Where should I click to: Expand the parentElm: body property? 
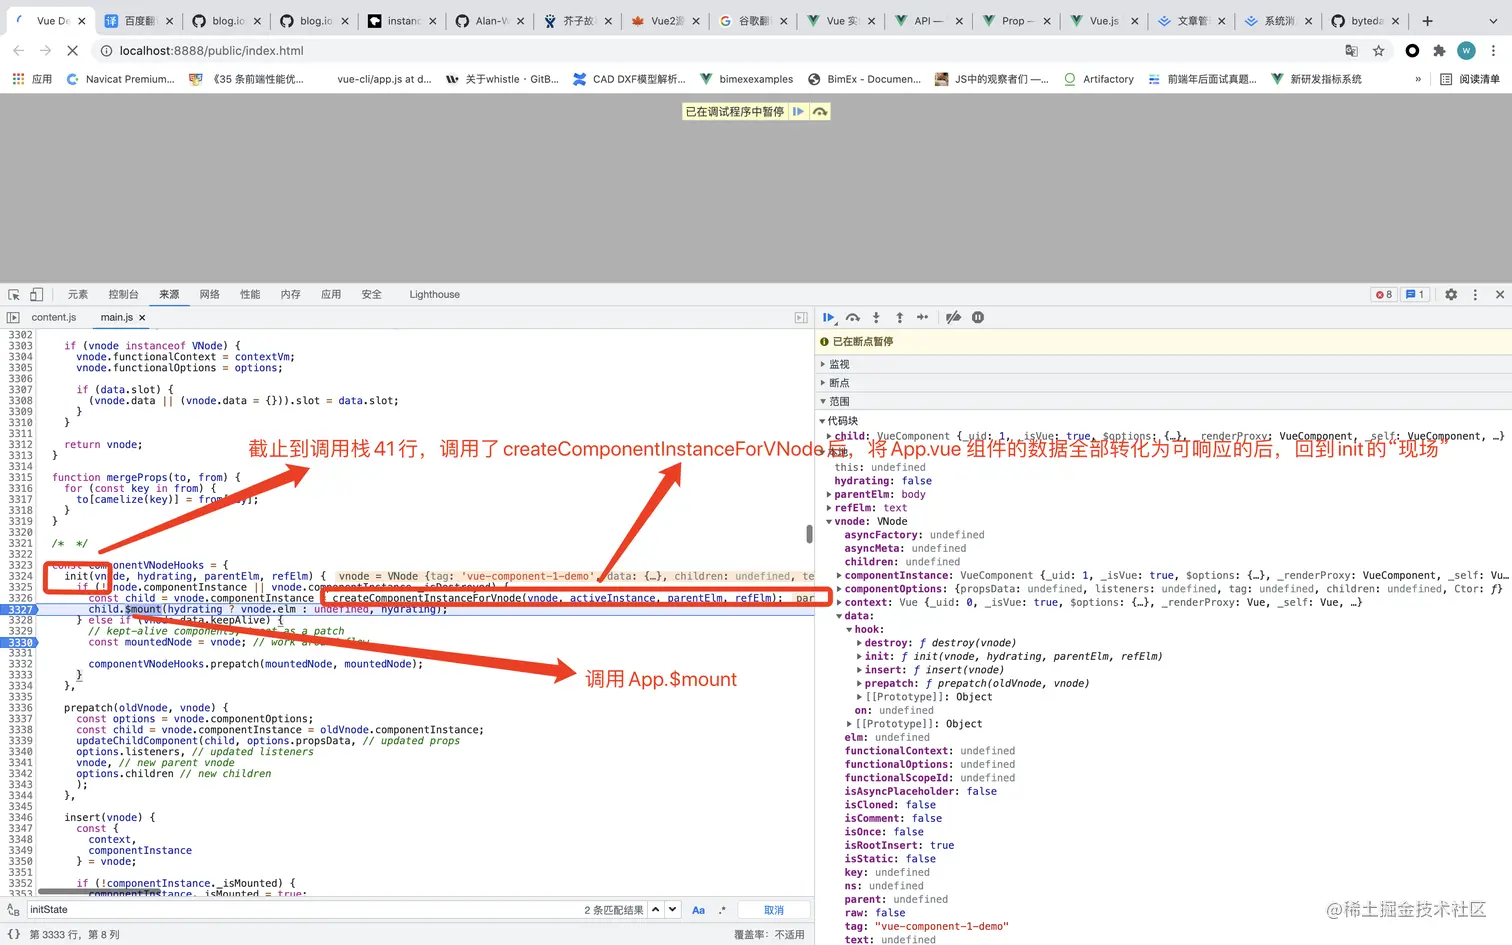pos(830,495)
